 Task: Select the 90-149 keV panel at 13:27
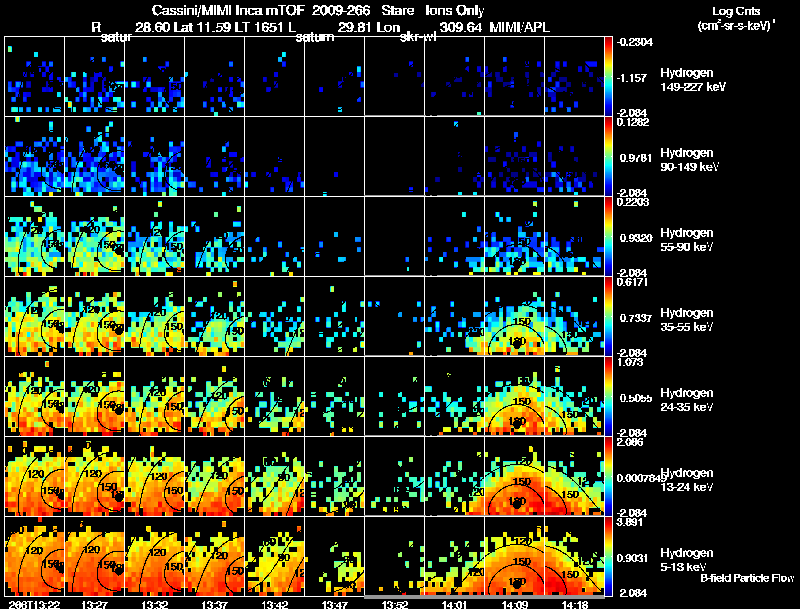94,156
